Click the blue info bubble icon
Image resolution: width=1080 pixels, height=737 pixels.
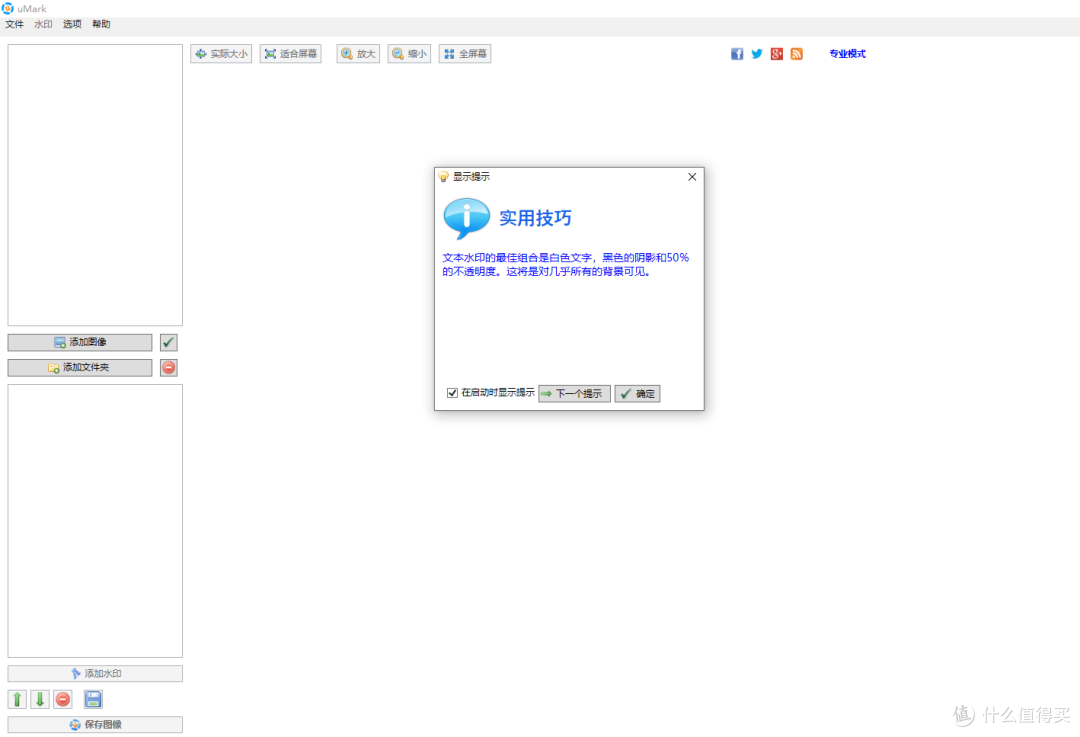[466, 218]
